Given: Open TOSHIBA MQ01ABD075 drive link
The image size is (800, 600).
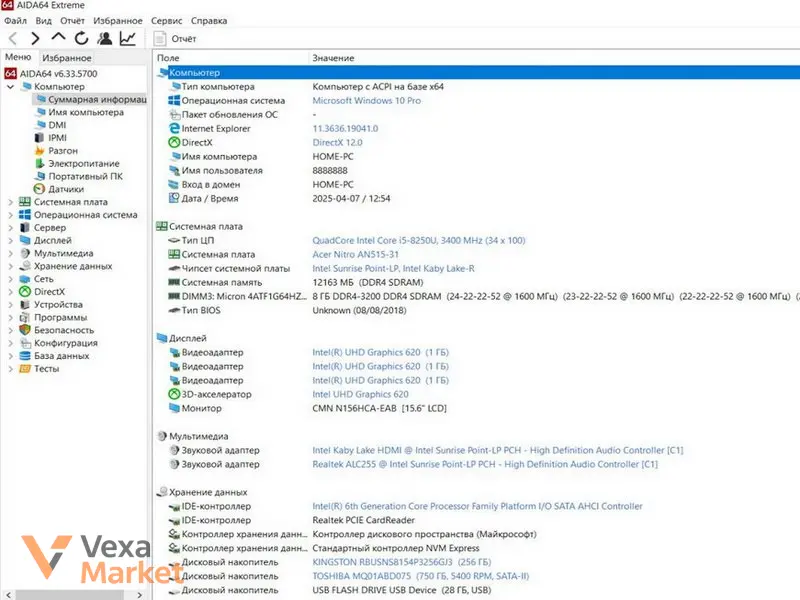Looking at the screenshot, I should pos(420,576).
